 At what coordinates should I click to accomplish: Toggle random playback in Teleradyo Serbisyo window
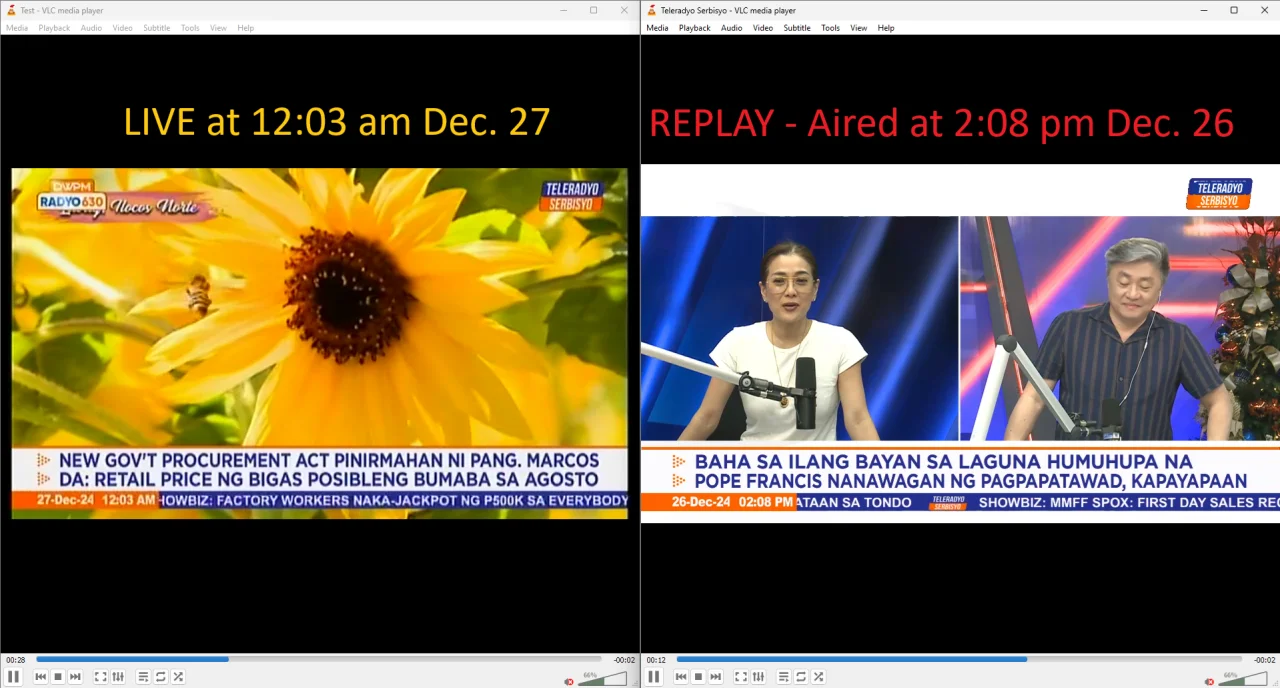[818, 677]
